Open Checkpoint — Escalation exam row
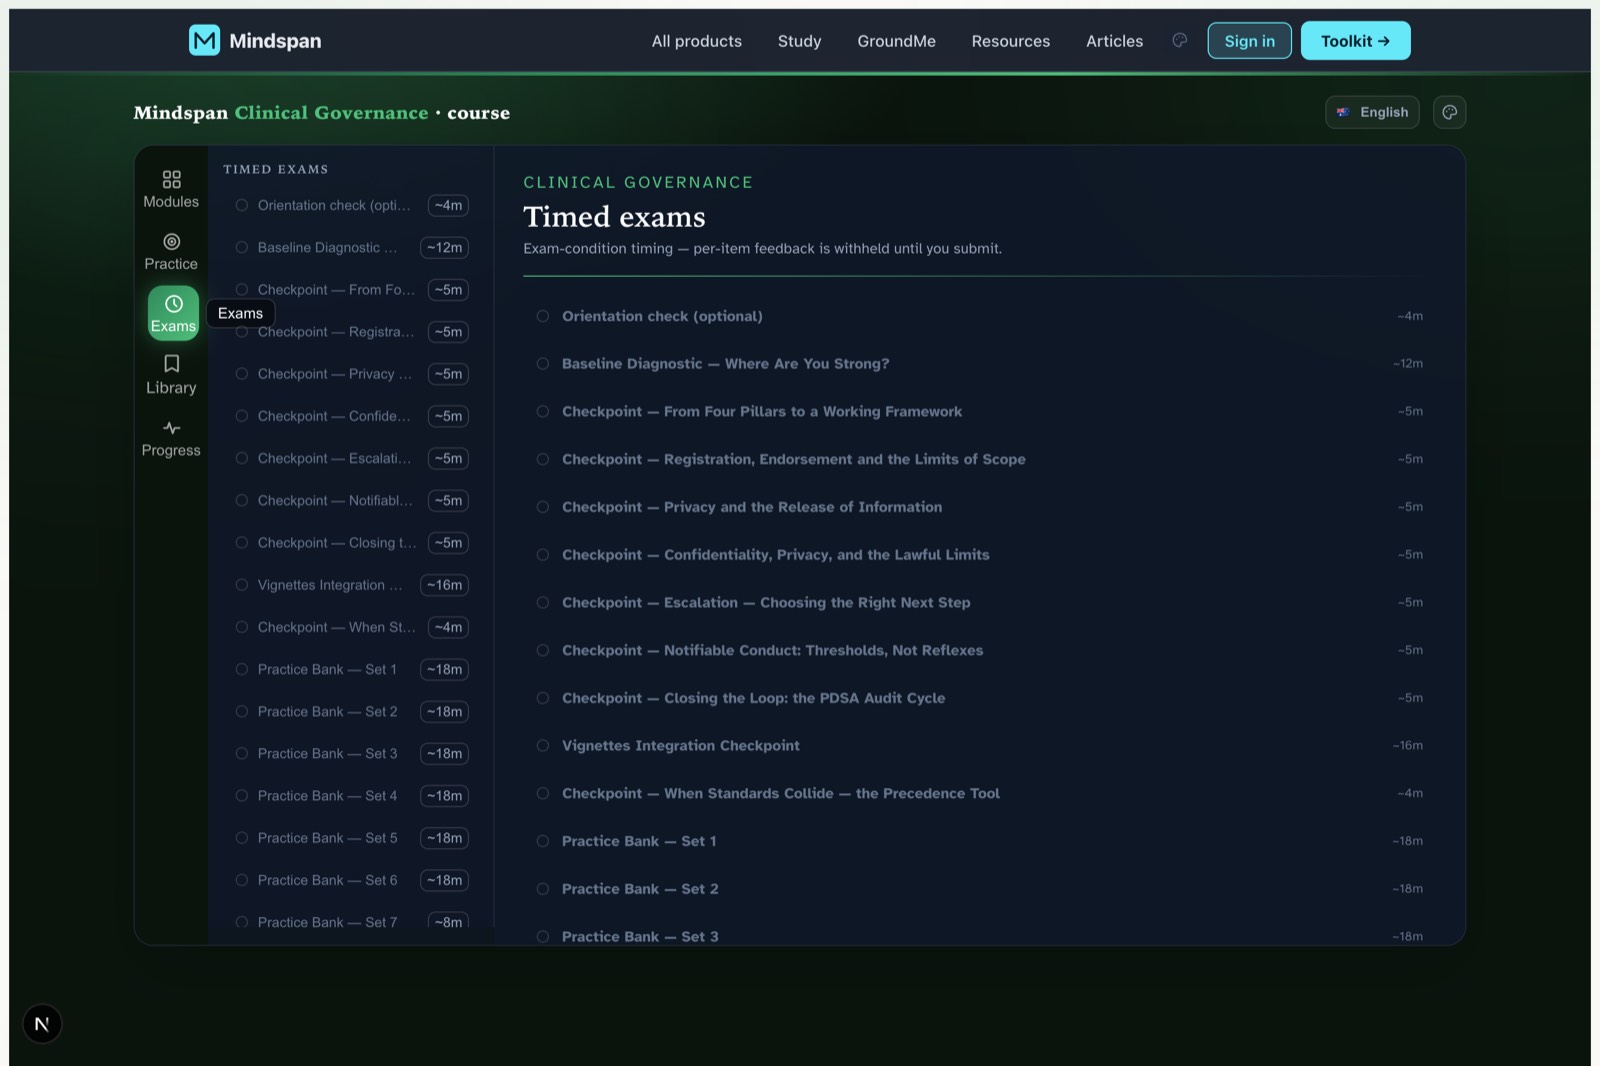The height and width of the screenshot is (1066, 1600). pos(980,602)
